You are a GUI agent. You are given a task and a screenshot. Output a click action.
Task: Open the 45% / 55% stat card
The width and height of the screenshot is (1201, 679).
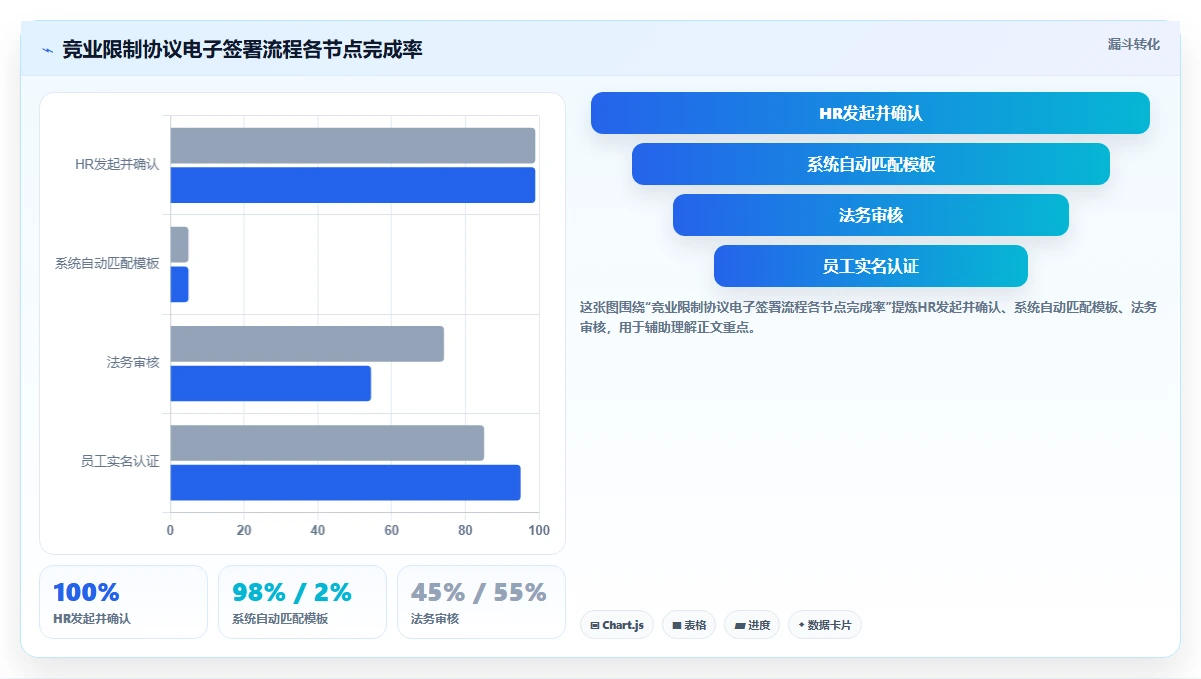click(x=481, y=602)
